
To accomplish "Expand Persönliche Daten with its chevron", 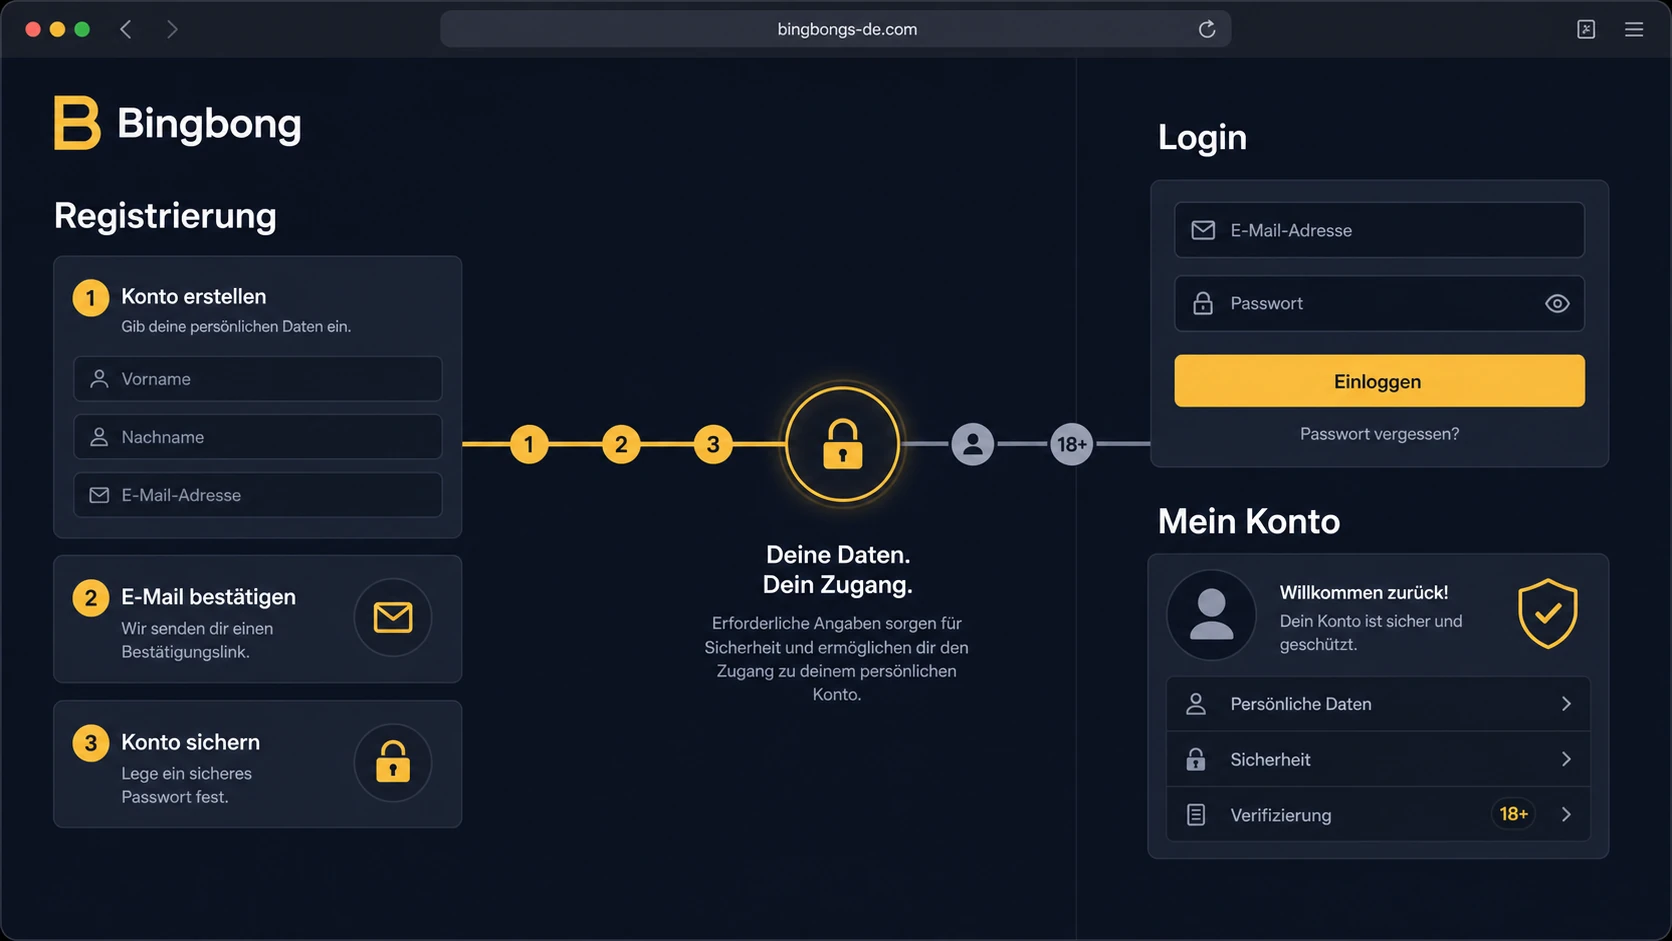I will [x=1566, y=704].
